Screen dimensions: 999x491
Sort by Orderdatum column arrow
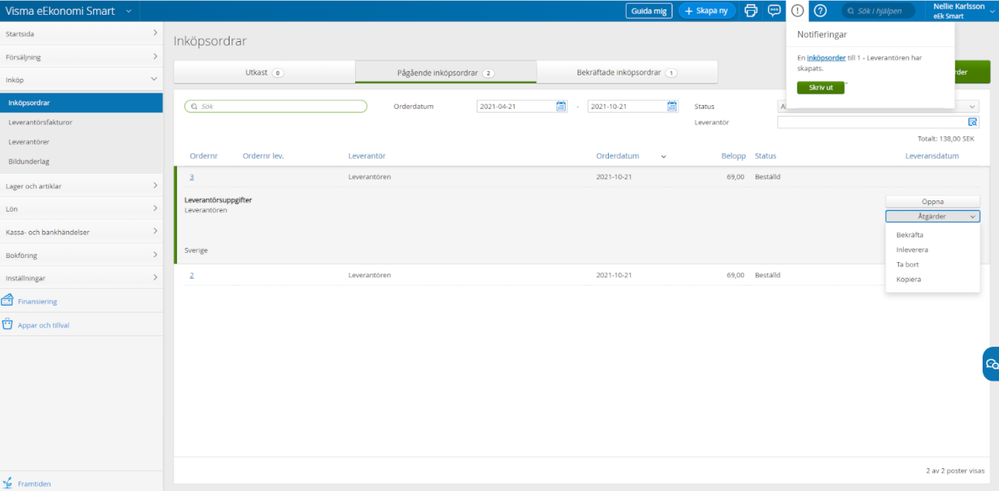664,157
